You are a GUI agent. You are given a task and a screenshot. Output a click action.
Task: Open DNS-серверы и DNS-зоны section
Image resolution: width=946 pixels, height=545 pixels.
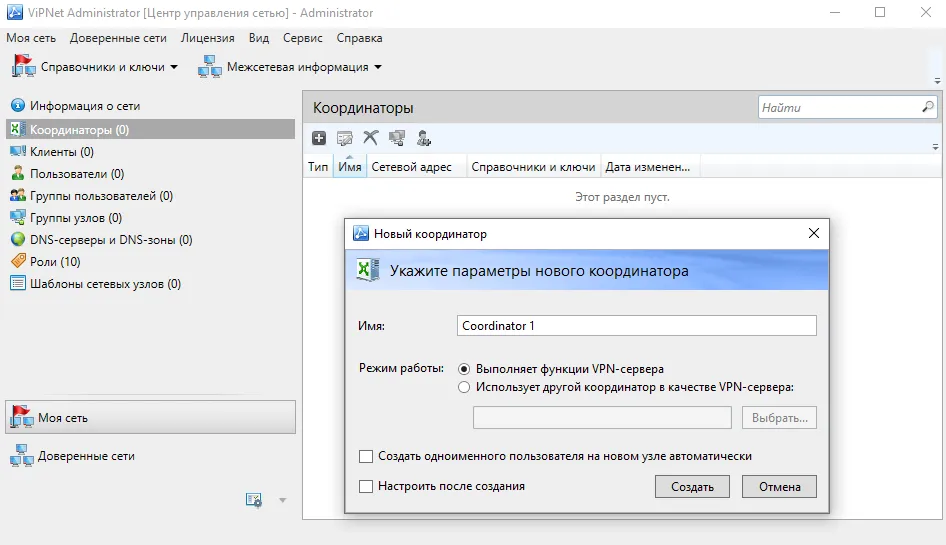pyautogui.click(x=102, y=240)
